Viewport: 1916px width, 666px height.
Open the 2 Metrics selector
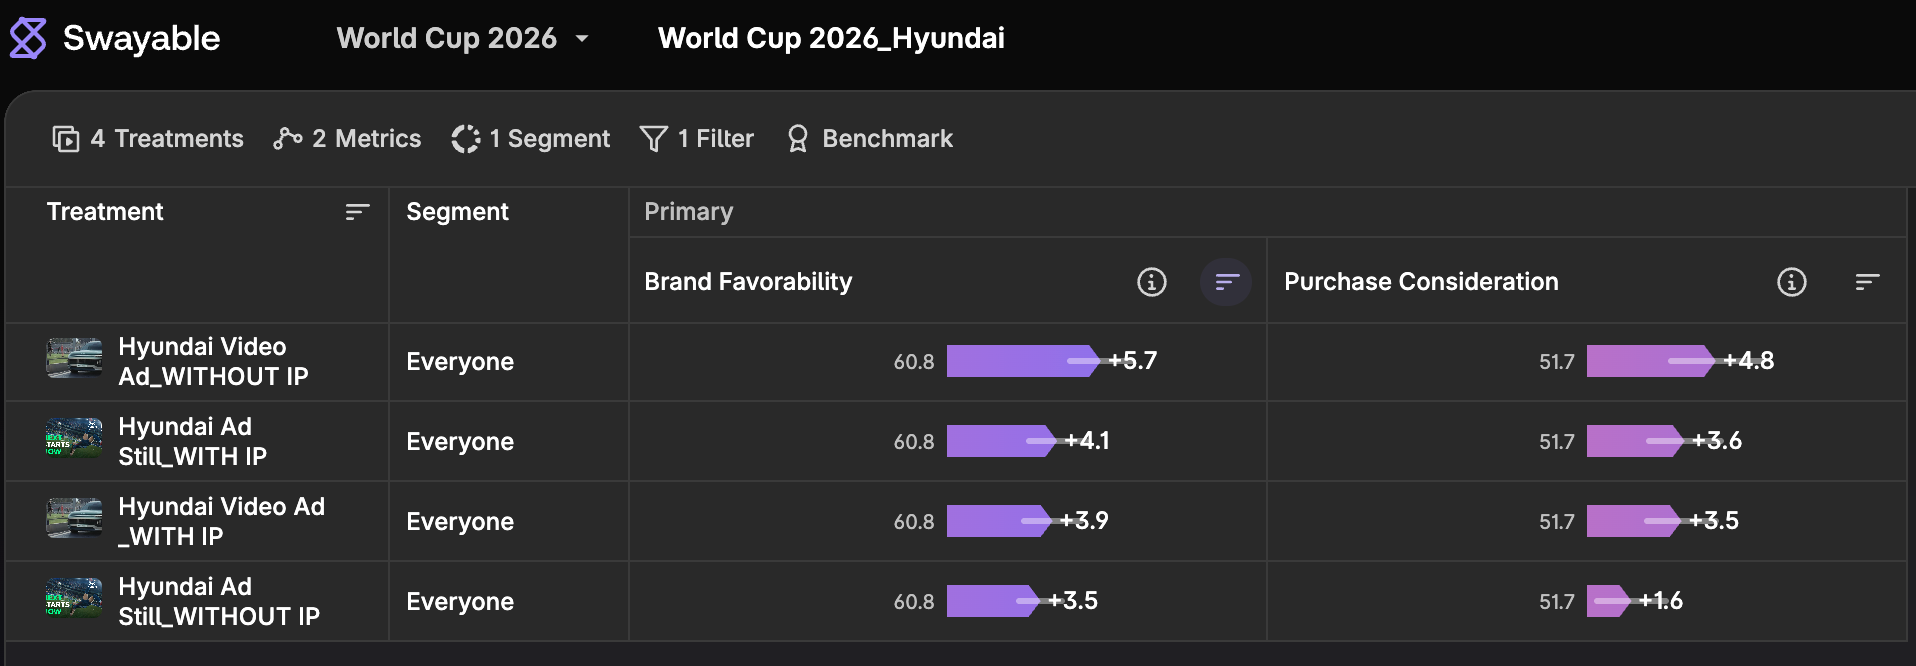coord(347,138)
